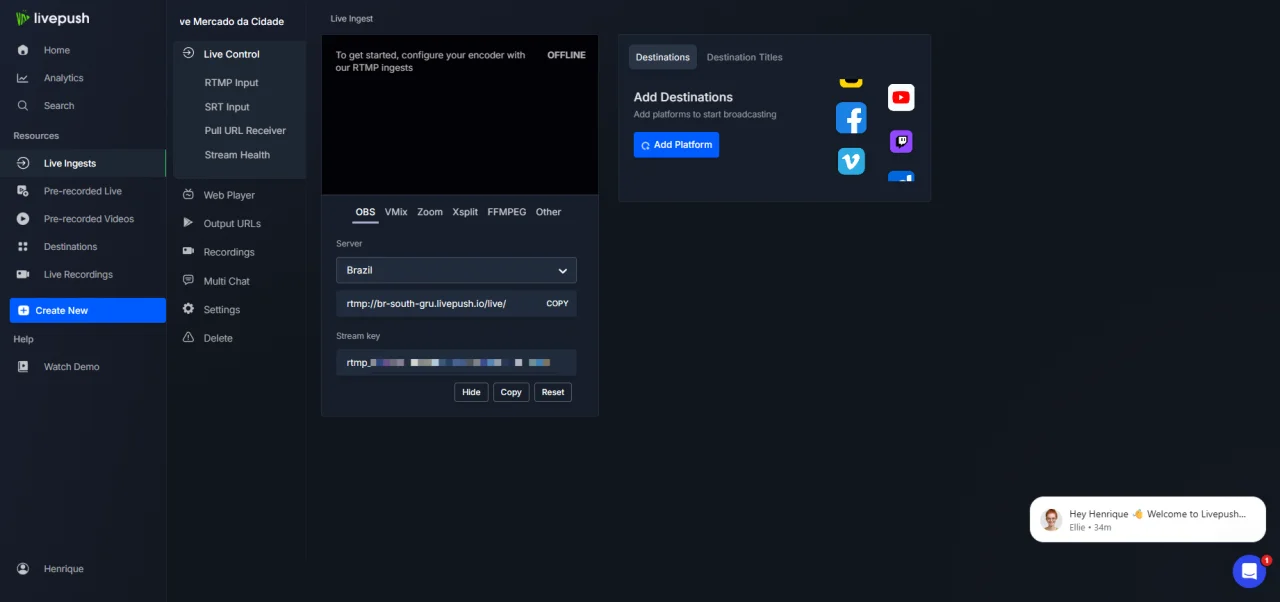Switch to the VMix encoder tab

point(396,212)
